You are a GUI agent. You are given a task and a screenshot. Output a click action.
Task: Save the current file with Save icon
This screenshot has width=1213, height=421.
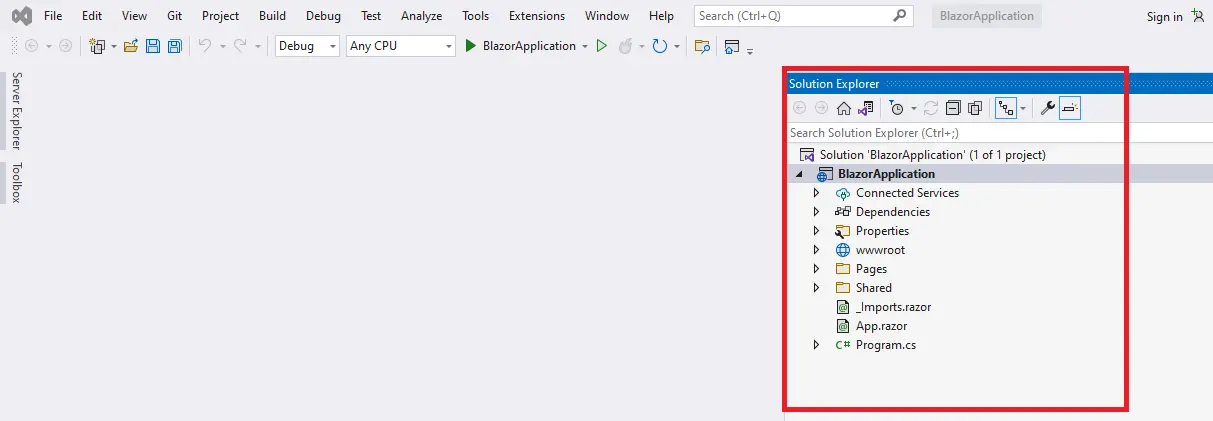click(x=153, y=46)
